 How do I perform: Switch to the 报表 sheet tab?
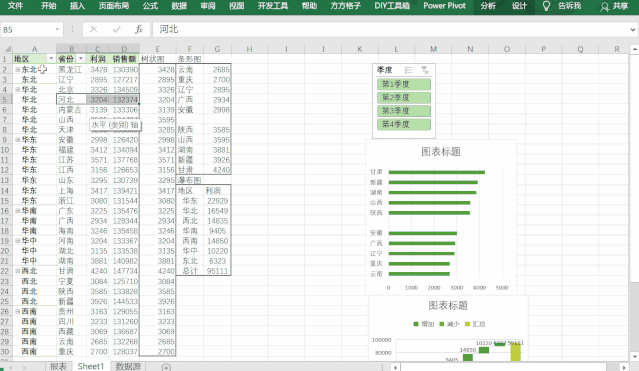click(x=58, y=366)
